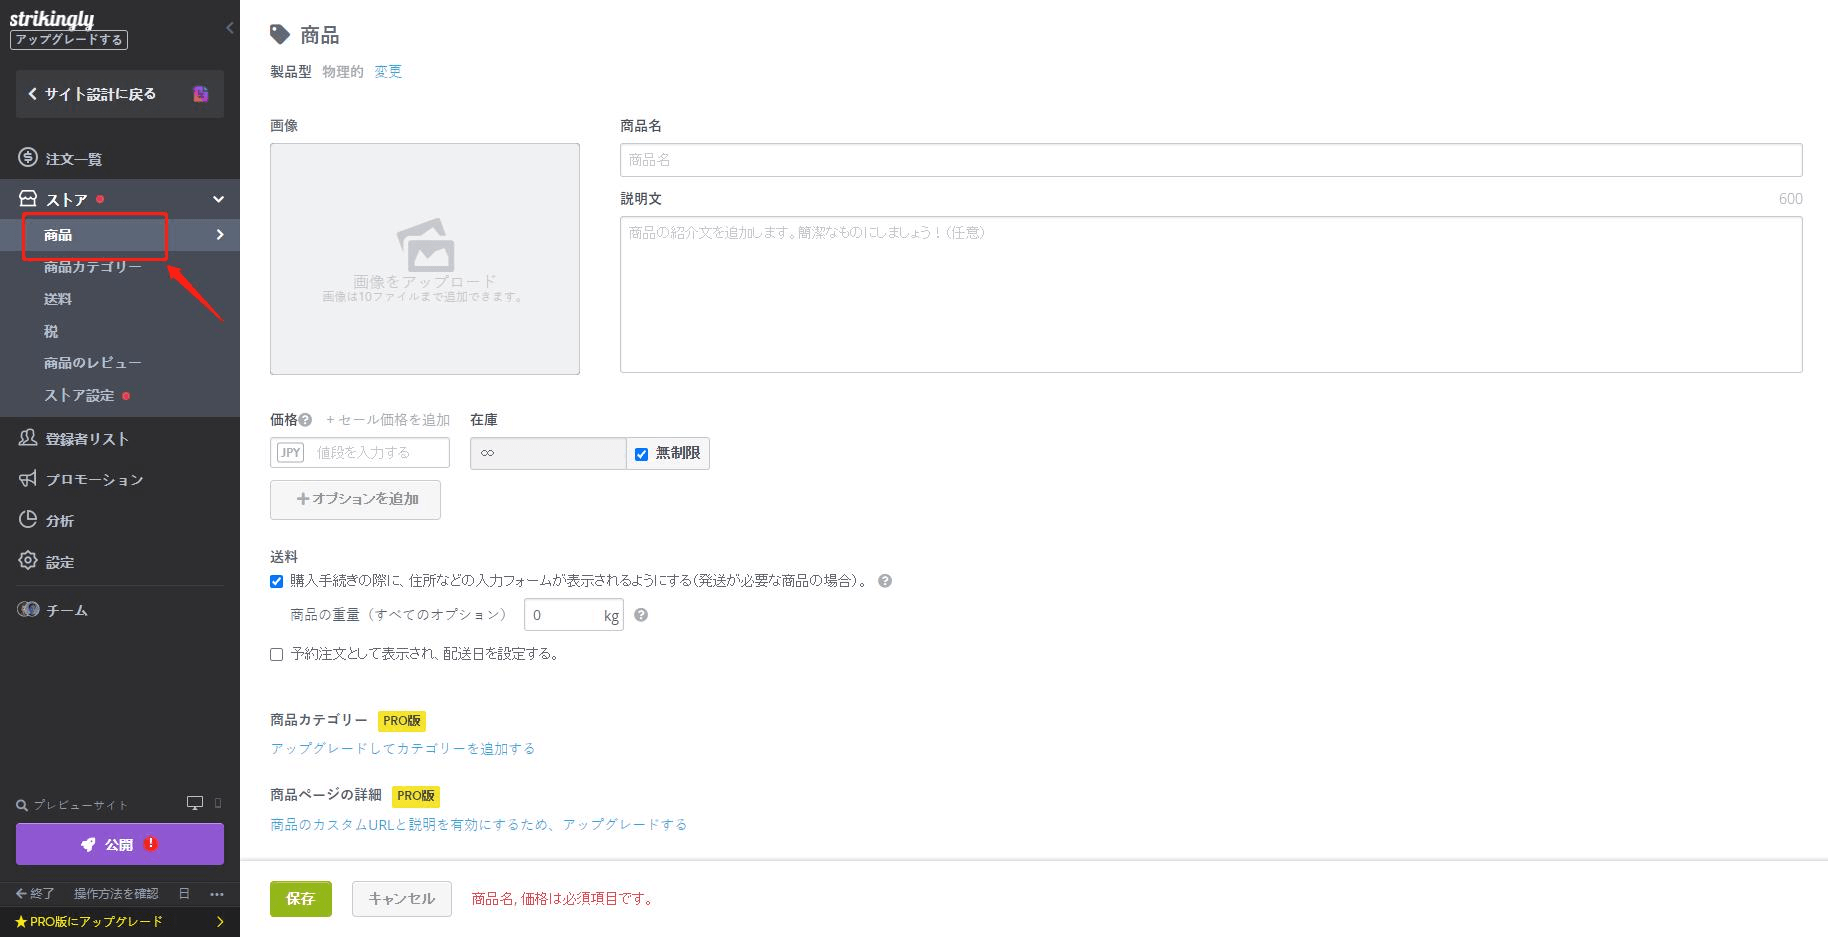Click the help icon beside weight field

(x=641, y=615)
